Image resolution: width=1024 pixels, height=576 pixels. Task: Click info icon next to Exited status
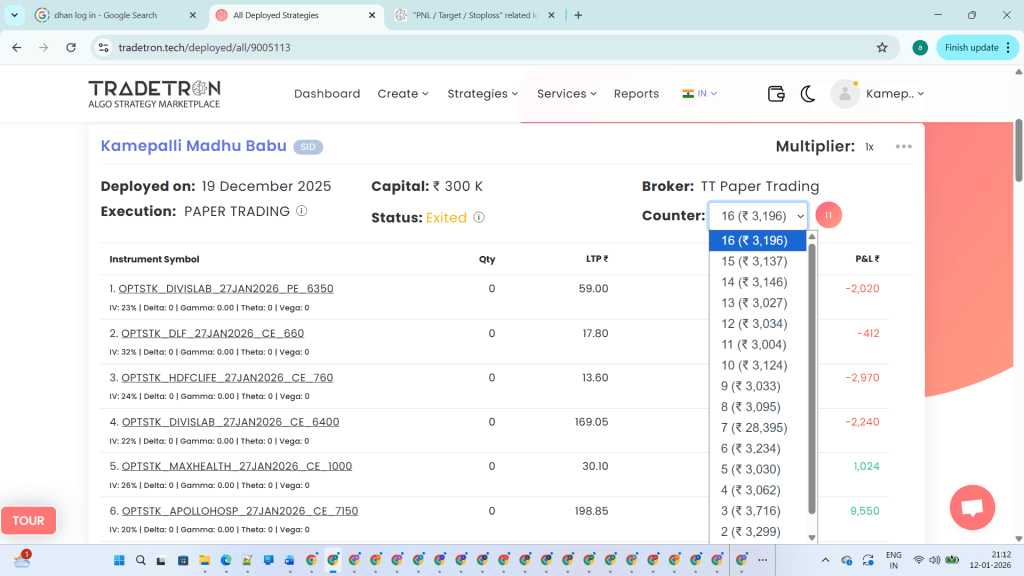click(479, 217)
